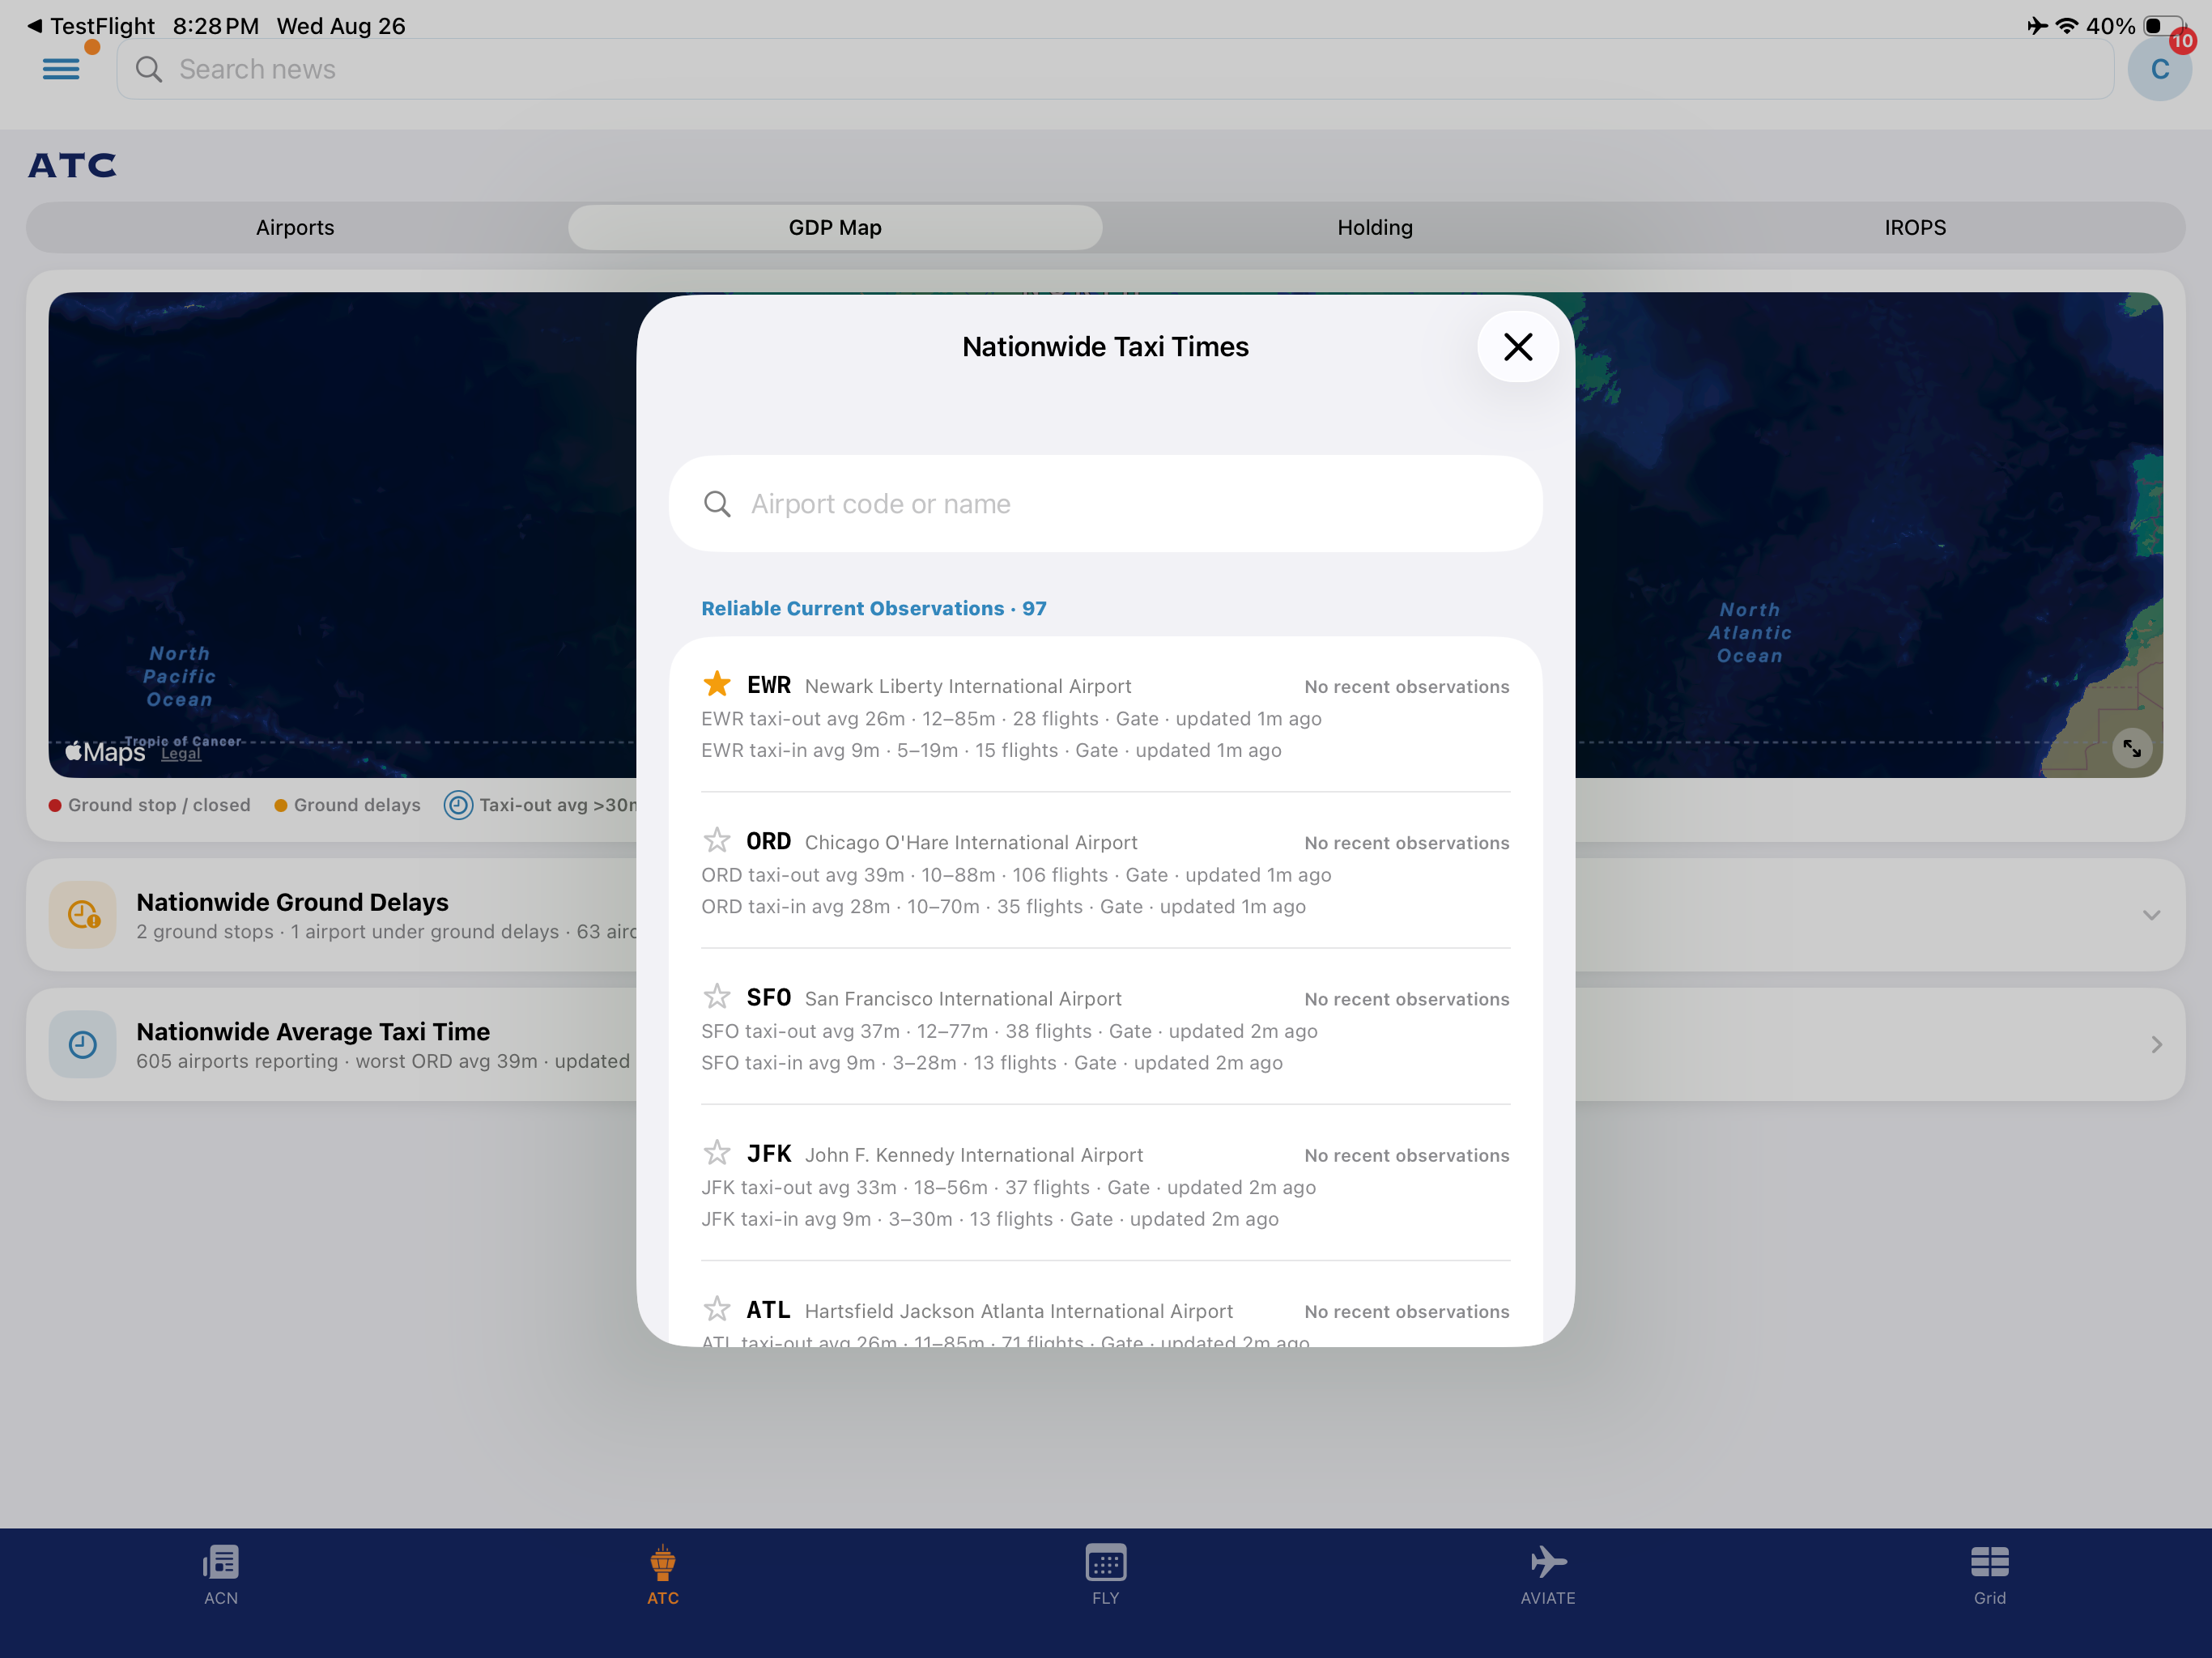Tap the battery icon in status bar
Screen dimensions: 2212x1658
(2164, 26)
